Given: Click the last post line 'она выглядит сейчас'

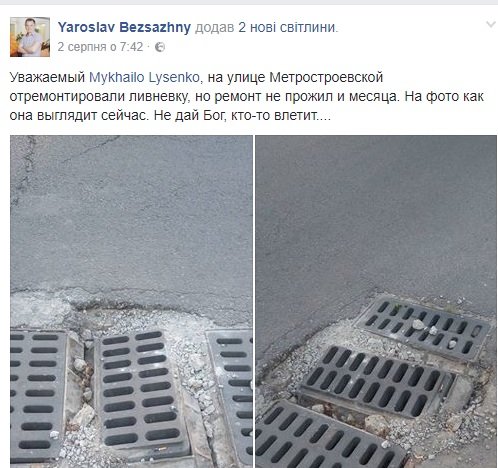Looking at the screenshot, I should point(170,116).
